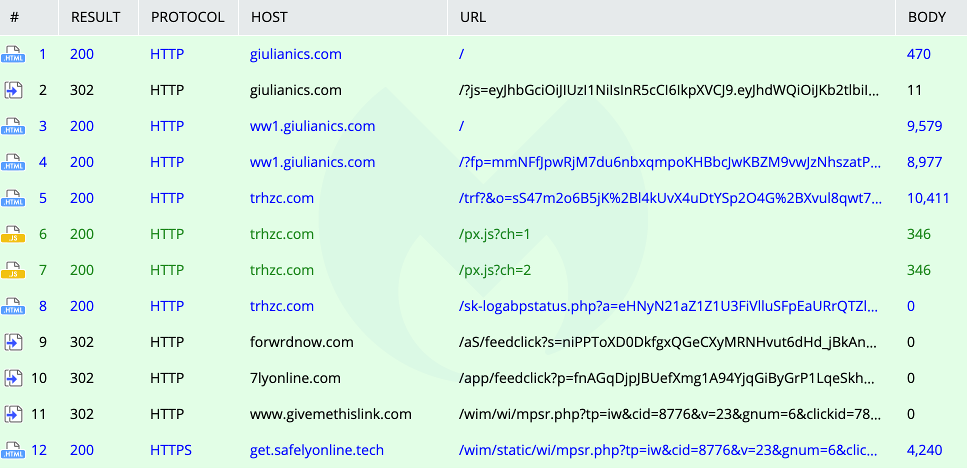967x471 pixels.
Task: Click the HOST column header
Action: 270,18
